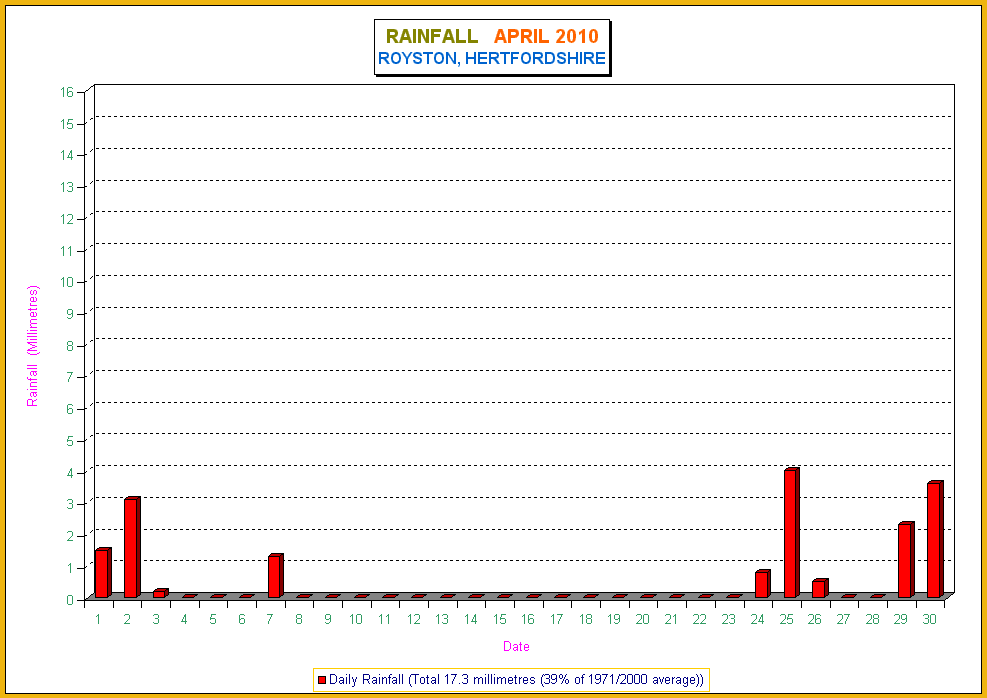Click the rainfall bar for date 7
The height and width of the screenshot is (698, 987).
point(275,576)
